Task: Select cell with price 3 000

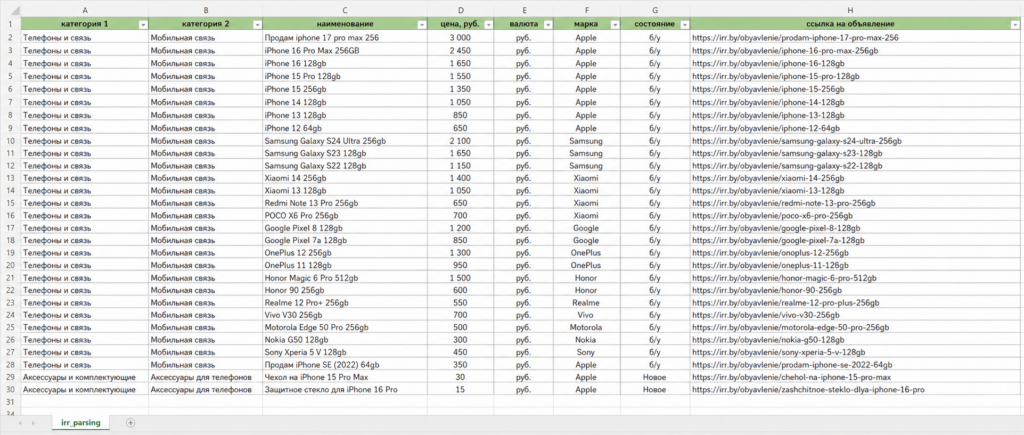Action: click(461, 38)
